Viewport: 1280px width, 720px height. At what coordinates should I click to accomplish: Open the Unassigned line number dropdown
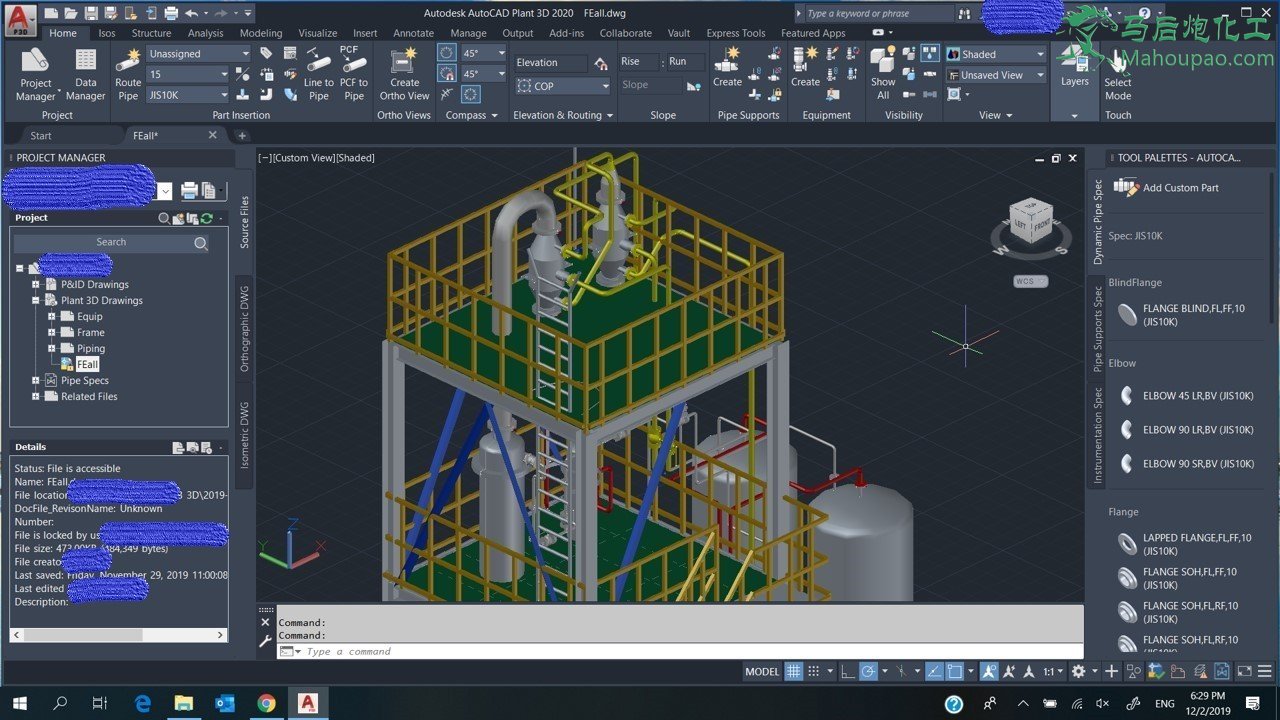[x=198, y=54]
